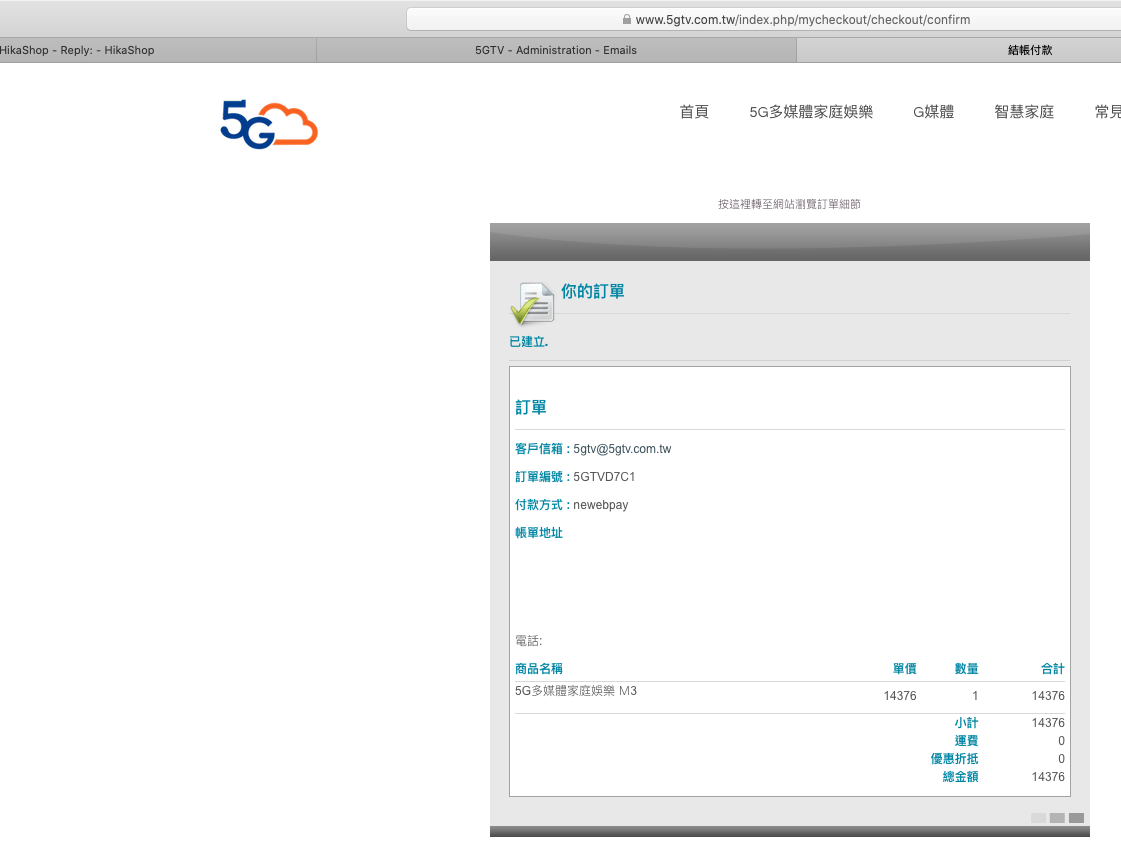Click the order number 5GTVD7C1

tap(604, 477)
